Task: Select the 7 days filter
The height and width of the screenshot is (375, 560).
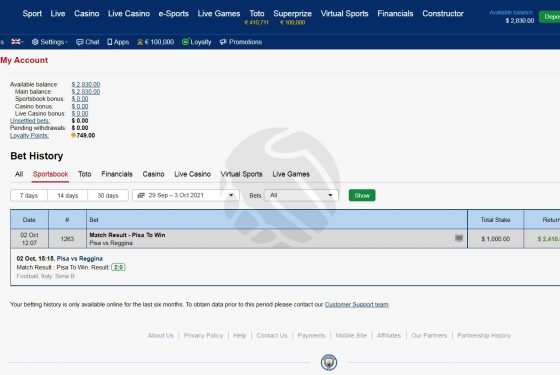Action: (29, 196)
